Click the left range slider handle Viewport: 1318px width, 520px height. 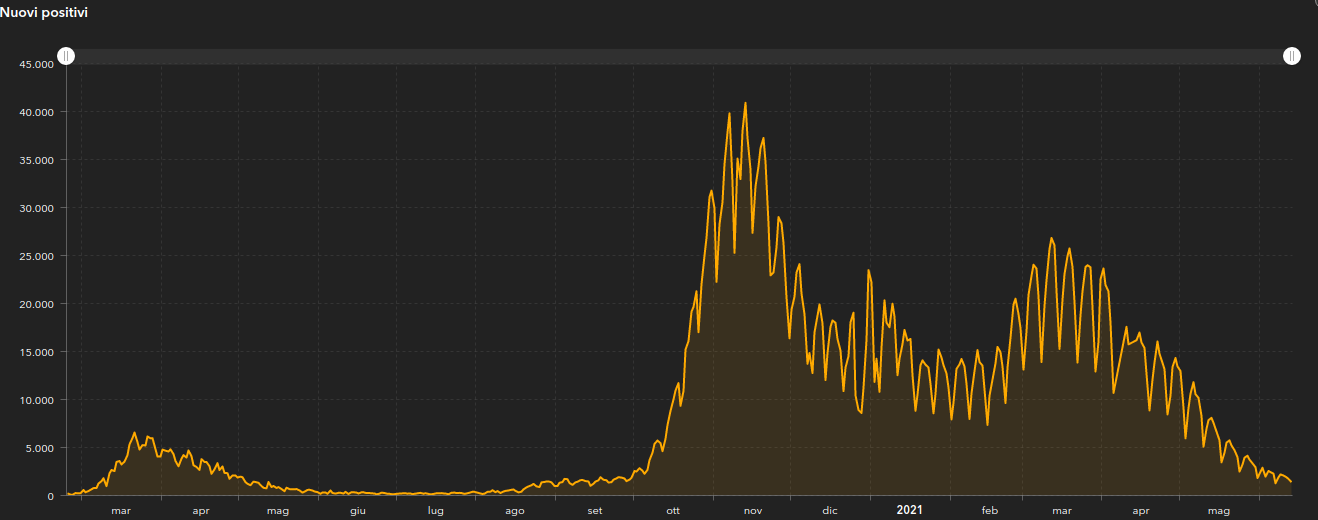pos(65,56)
